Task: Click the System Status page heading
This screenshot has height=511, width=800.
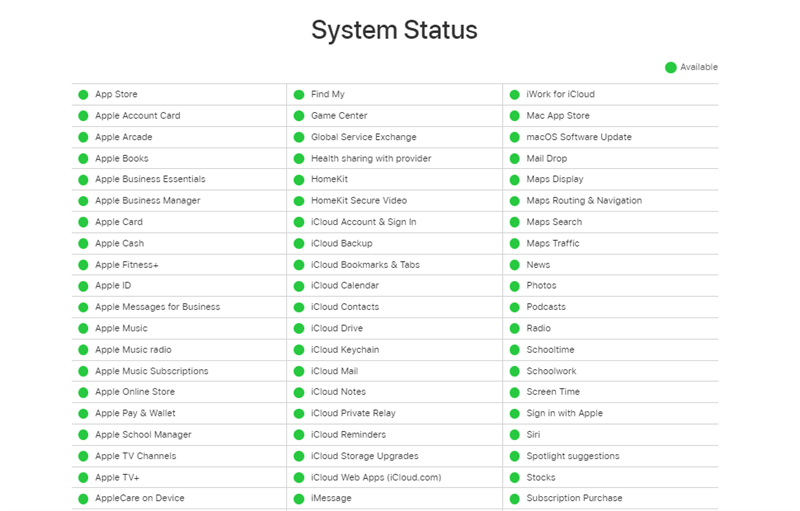Action: (394, 30)
